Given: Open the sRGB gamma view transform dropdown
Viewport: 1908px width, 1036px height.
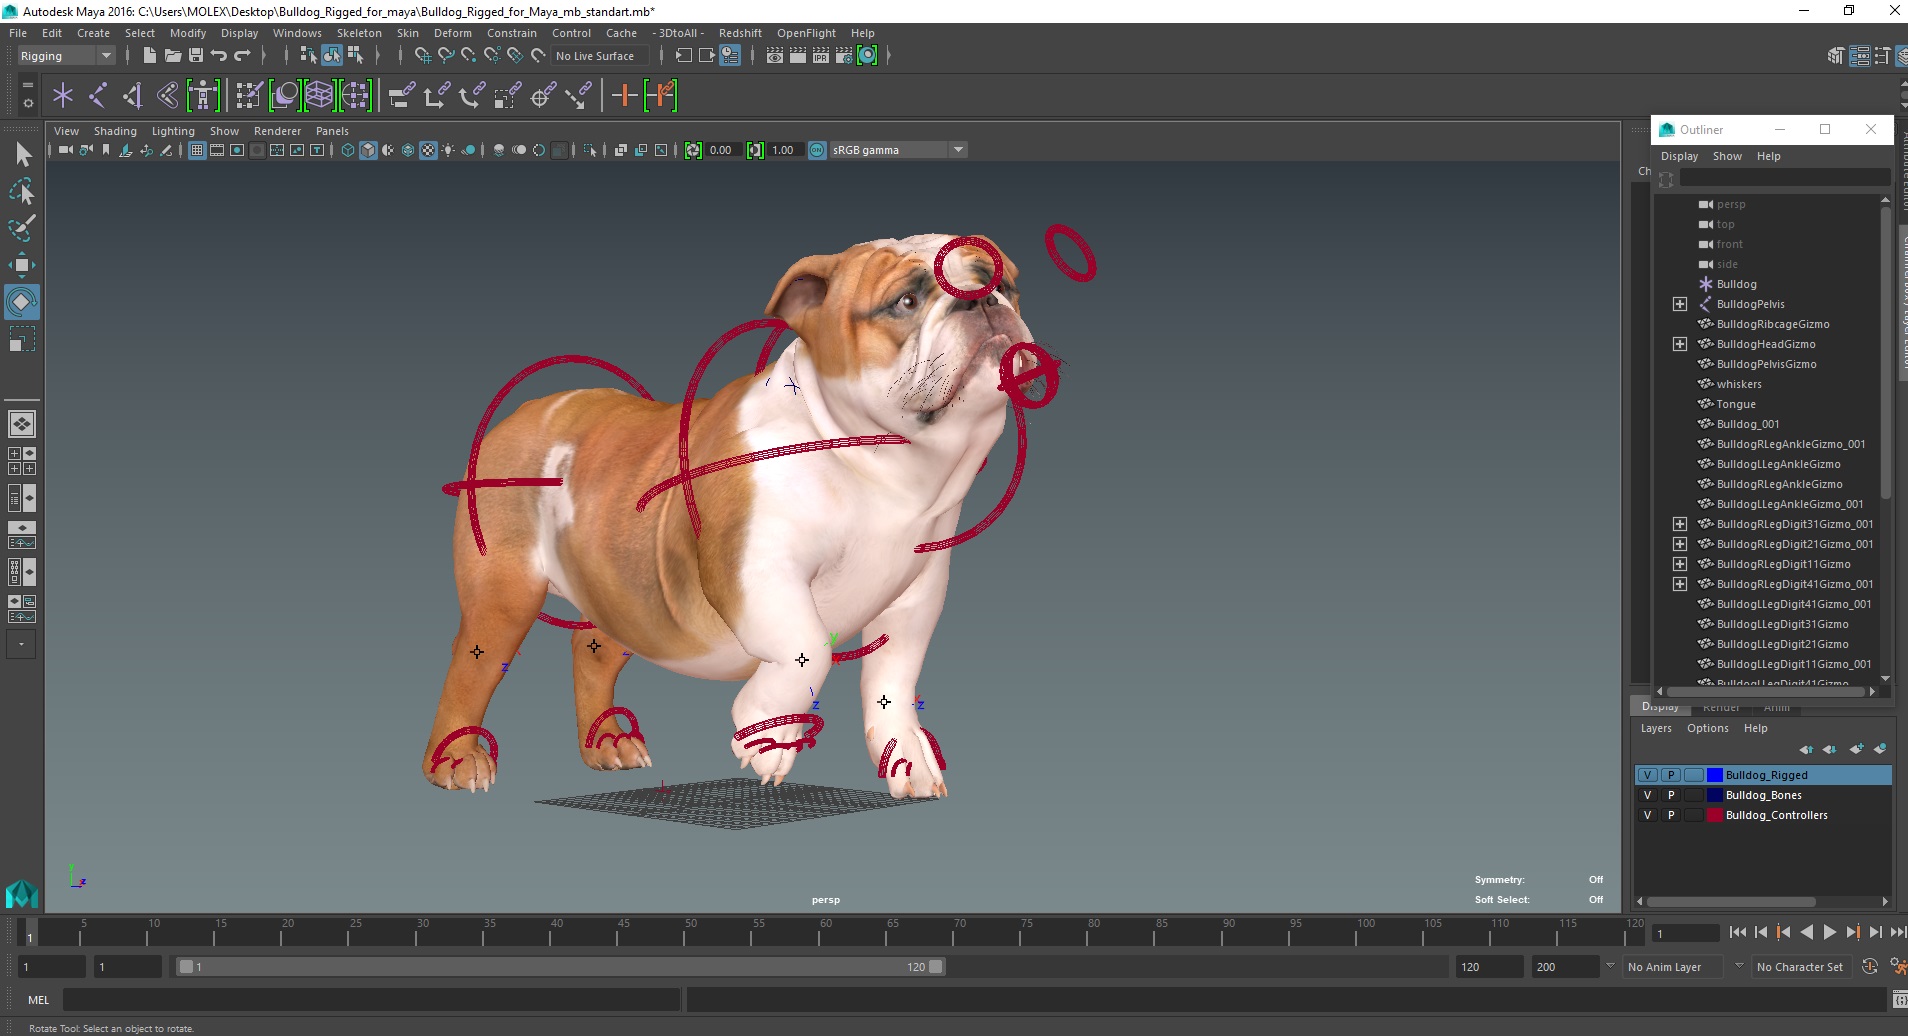Looking at the screenshot, I should coord(898,150).
